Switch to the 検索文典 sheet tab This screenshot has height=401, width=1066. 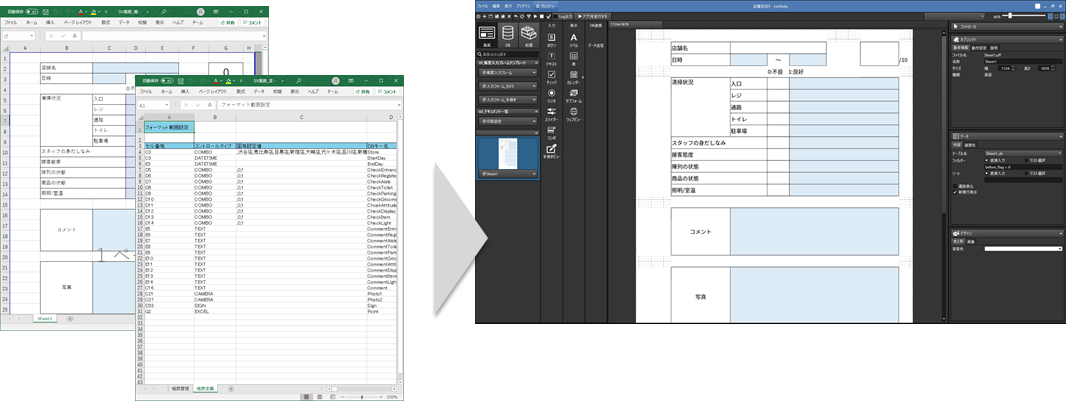pyautogui.click(x=204, y=387)
